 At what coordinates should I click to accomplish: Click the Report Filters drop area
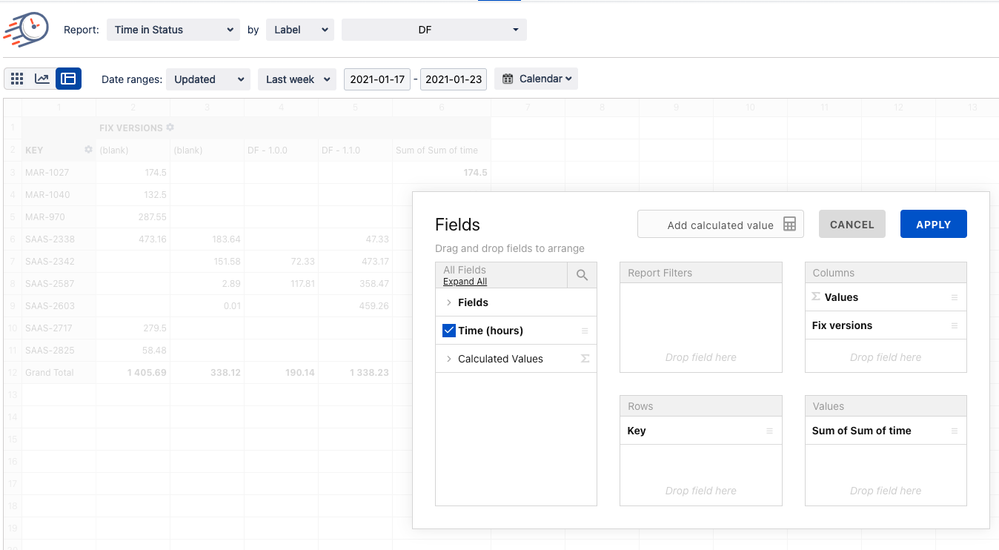(x=701, y=328)
